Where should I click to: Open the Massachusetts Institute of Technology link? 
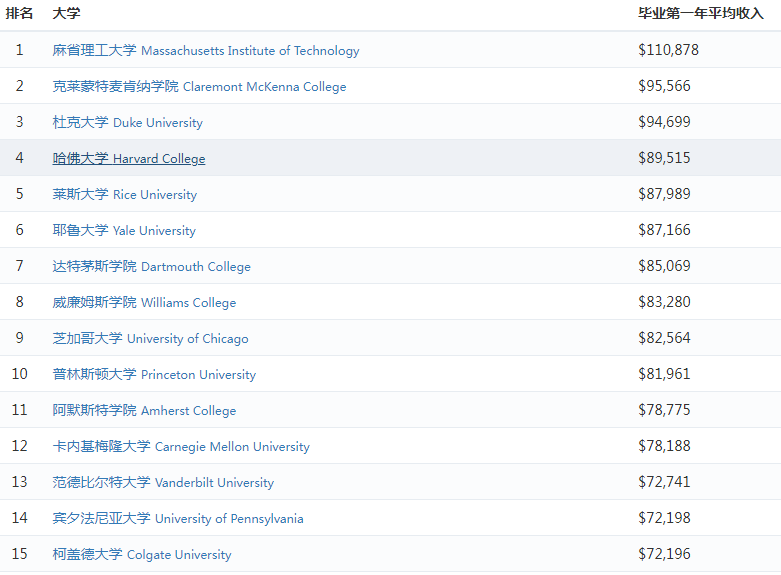tap(206, 50)
